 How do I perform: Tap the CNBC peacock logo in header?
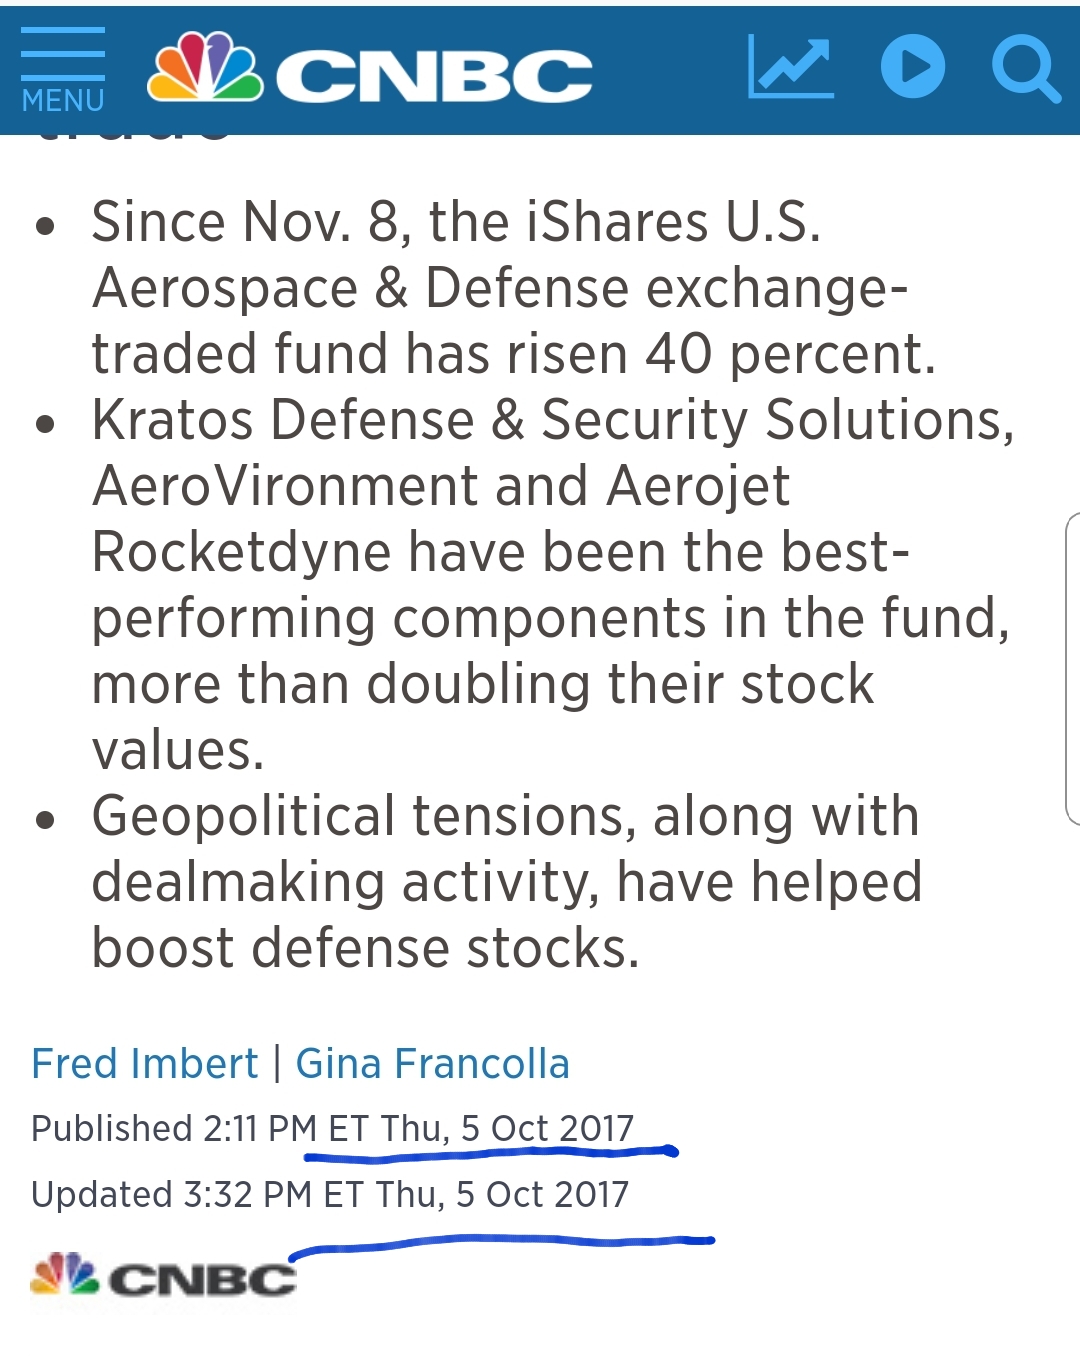pyautogui.click(x=205, y=66)
